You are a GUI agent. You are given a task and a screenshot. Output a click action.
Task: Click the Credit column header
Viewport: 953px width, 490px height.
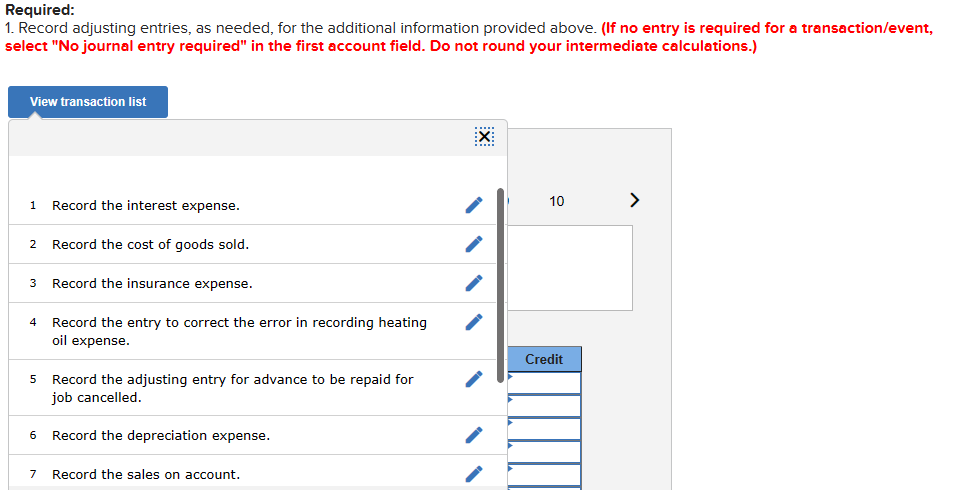(544, 359)
